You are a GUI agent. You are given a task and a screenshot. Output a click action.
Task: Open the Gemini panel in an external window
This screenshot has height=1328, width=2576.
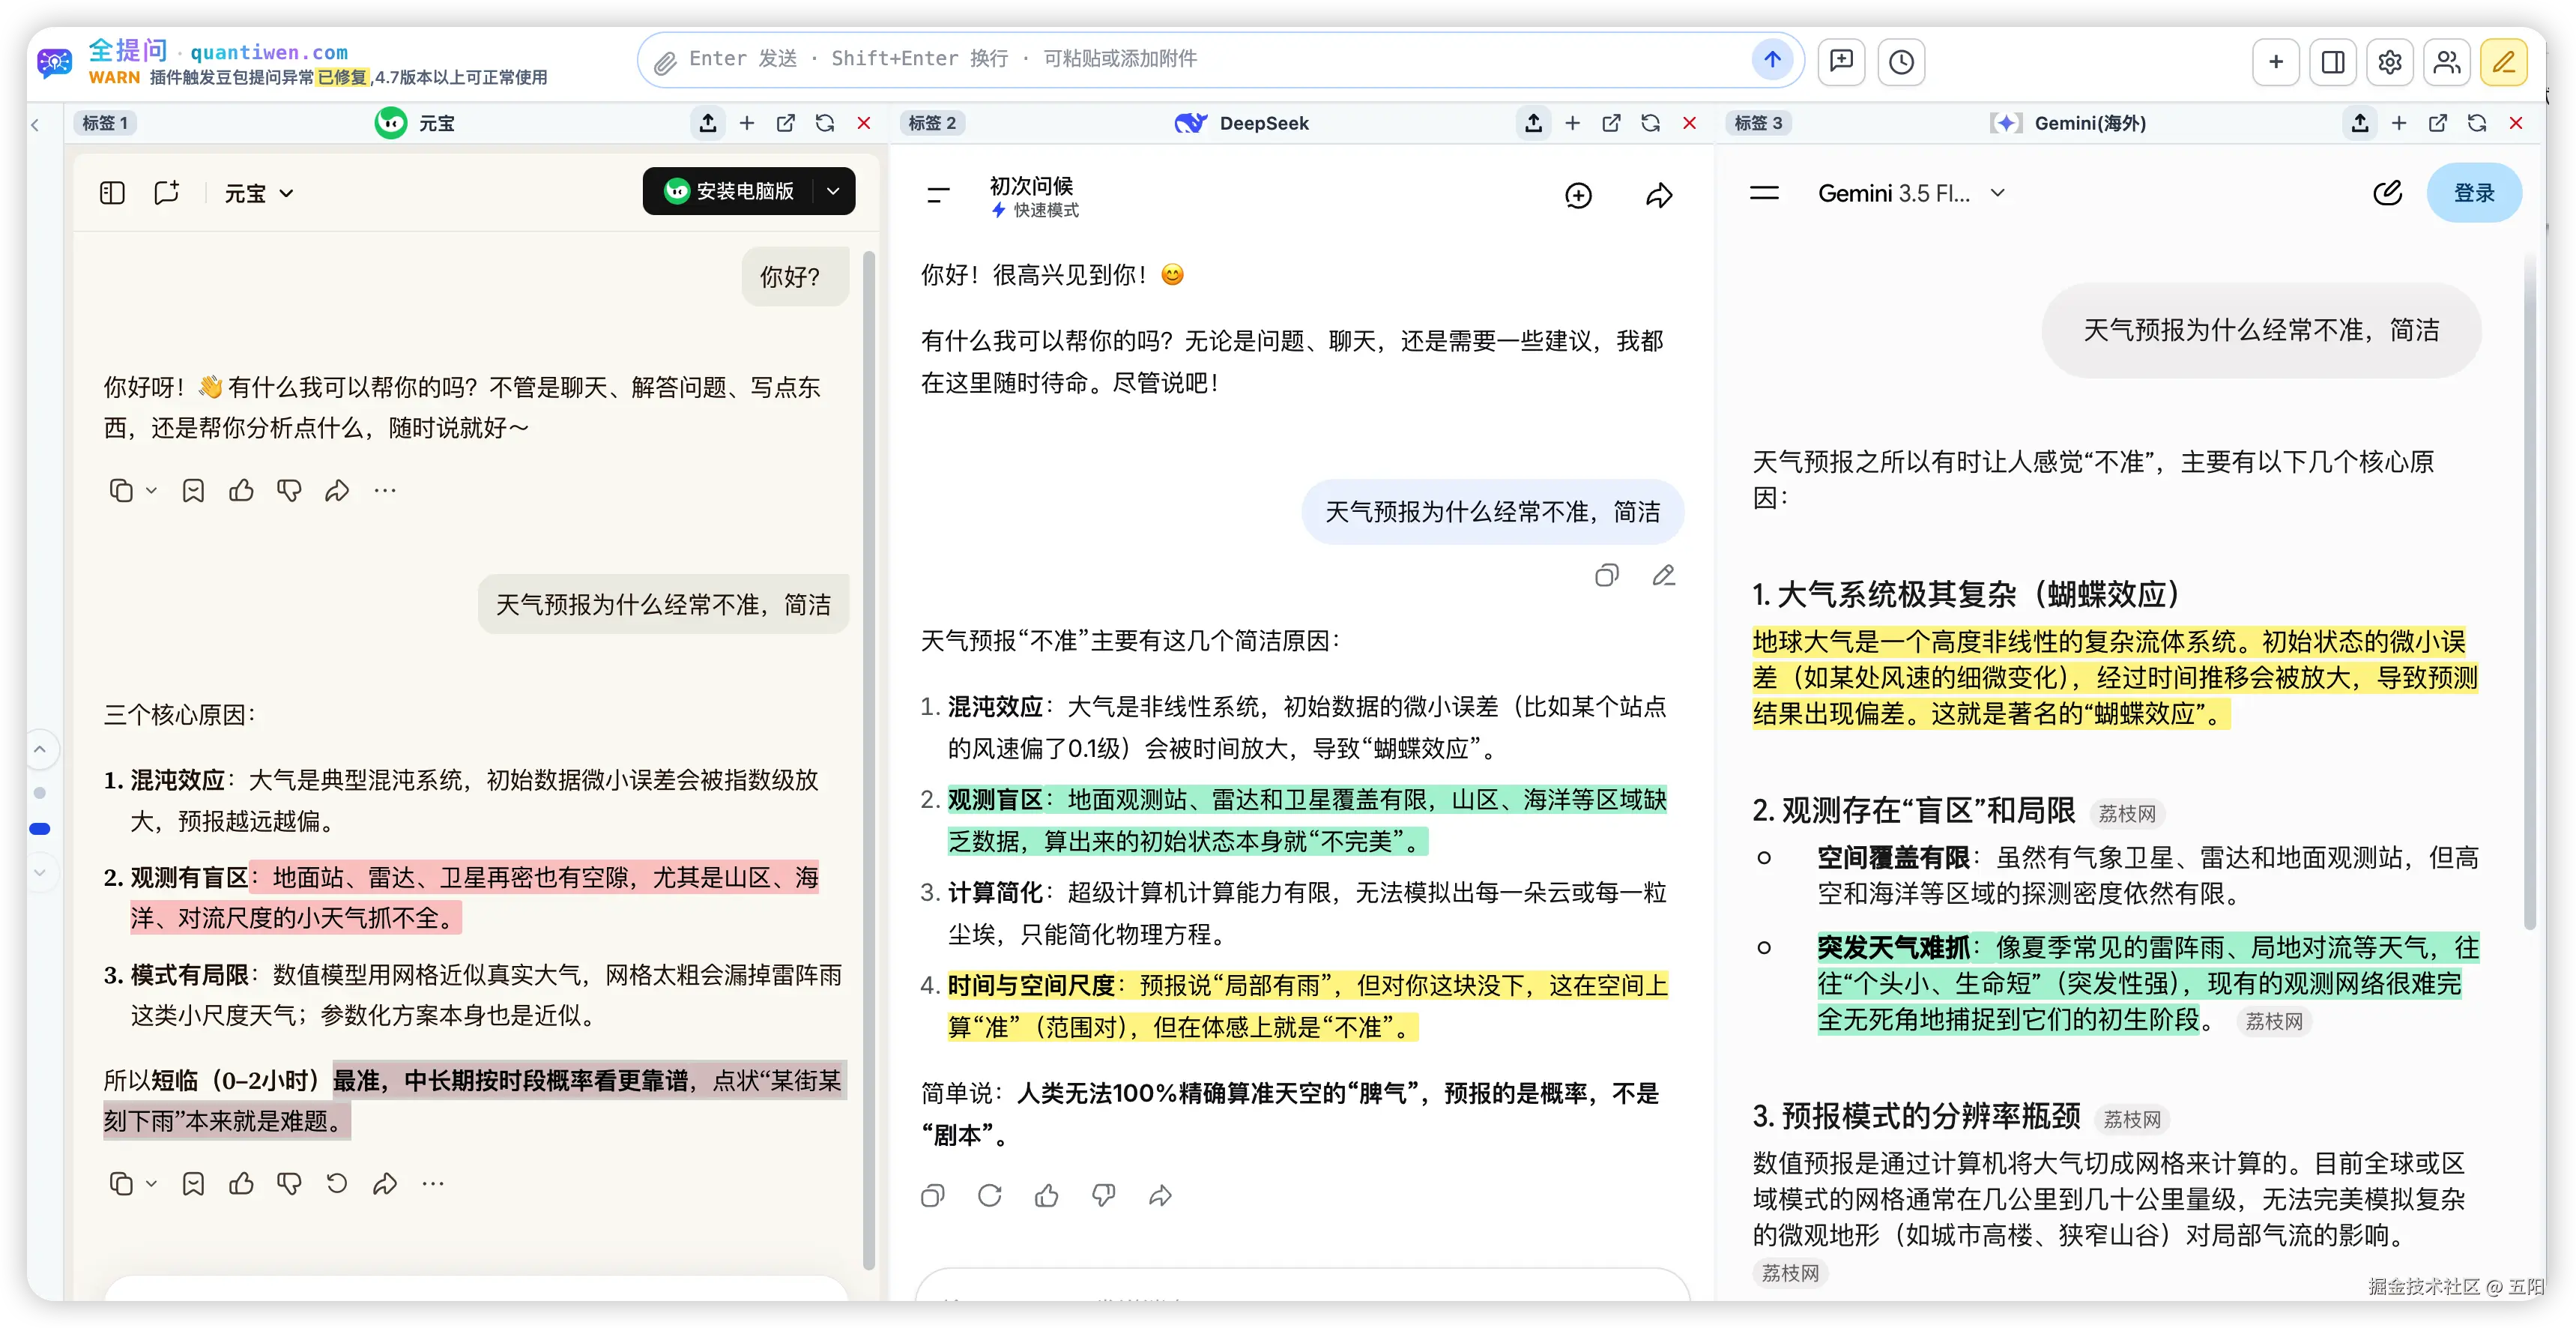(x=2438, y=123)
